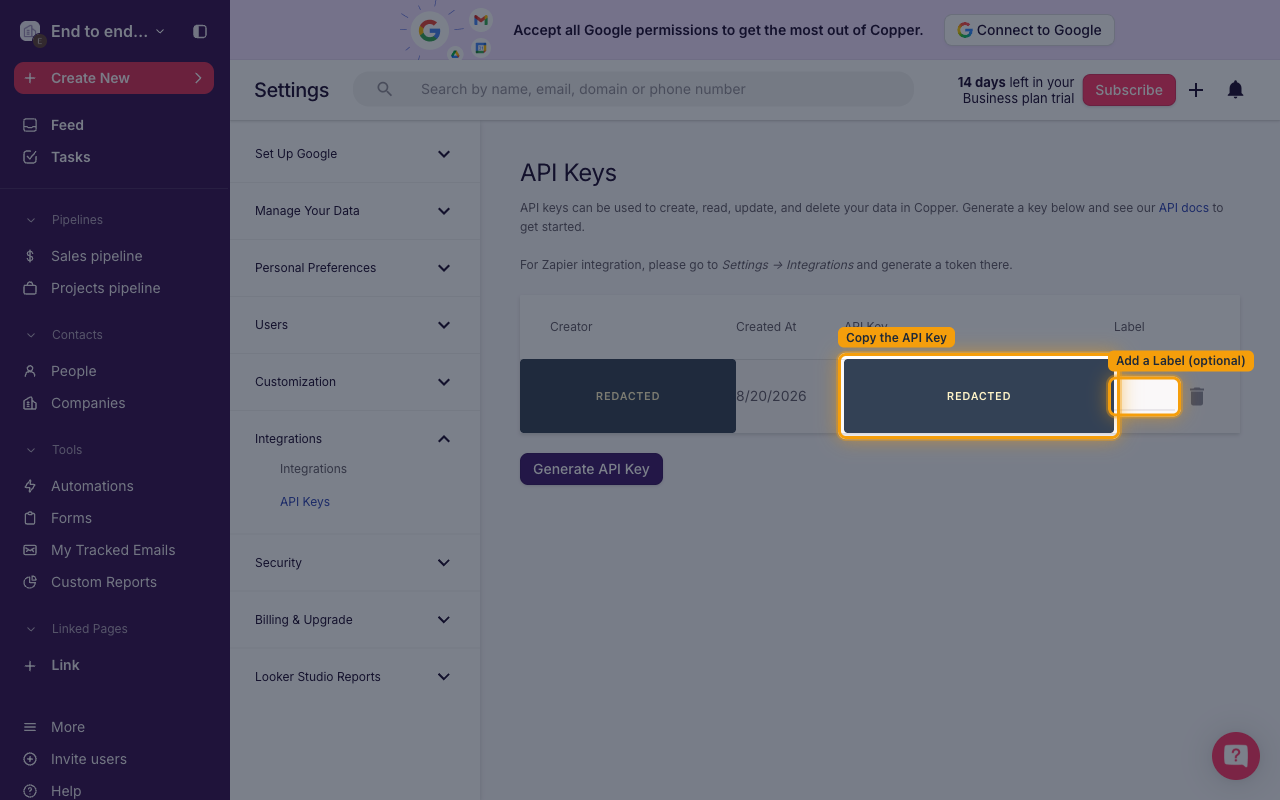
Task: Click the Connect to Google button
Action: 1029,30
